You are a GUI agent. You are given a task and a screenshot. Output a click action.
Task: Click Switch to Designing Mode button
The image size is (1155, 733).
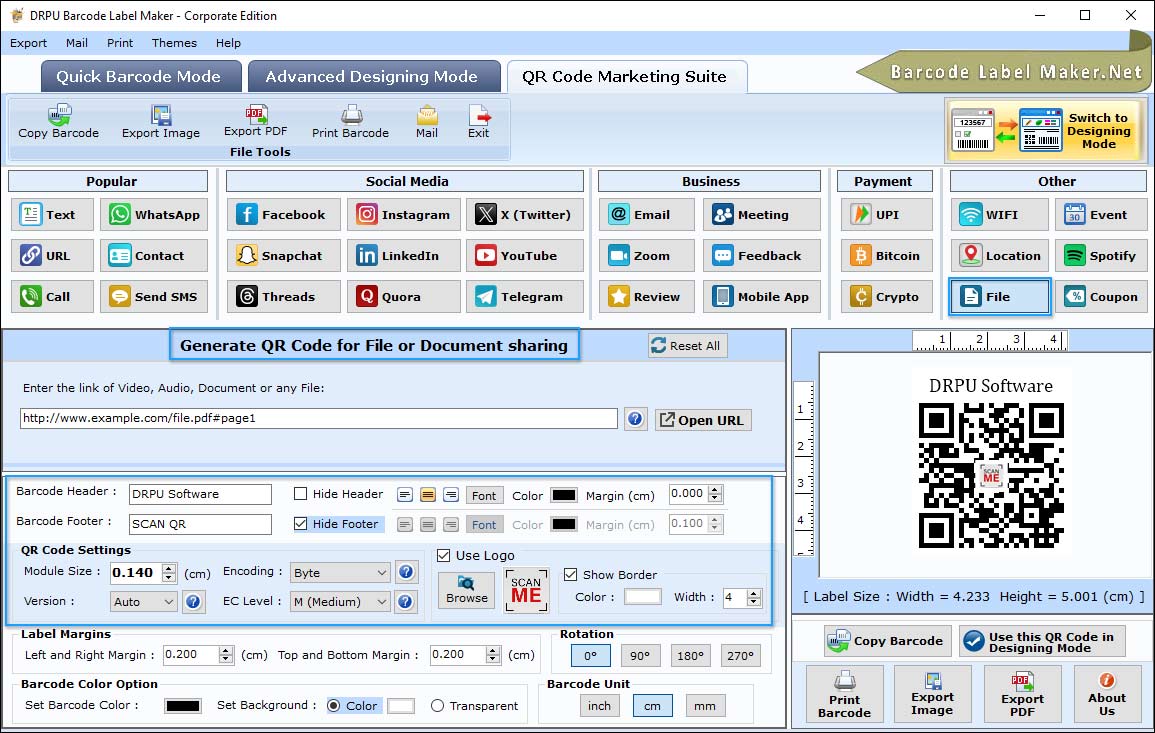click(1045, 130)
